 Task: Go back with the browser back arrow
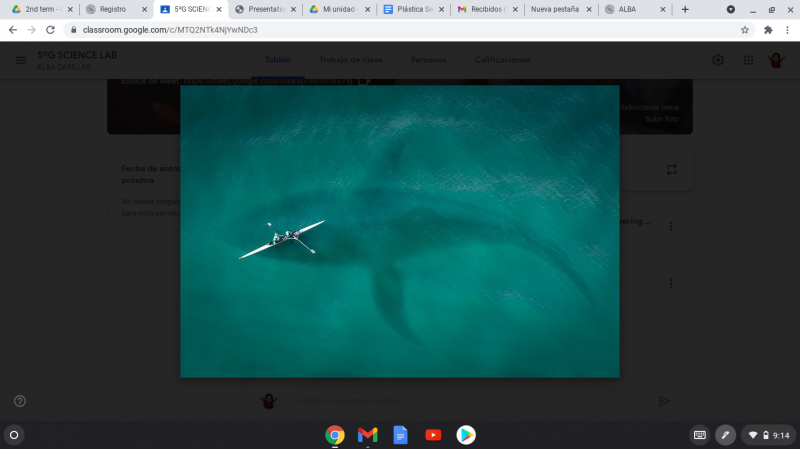(13, 30)
